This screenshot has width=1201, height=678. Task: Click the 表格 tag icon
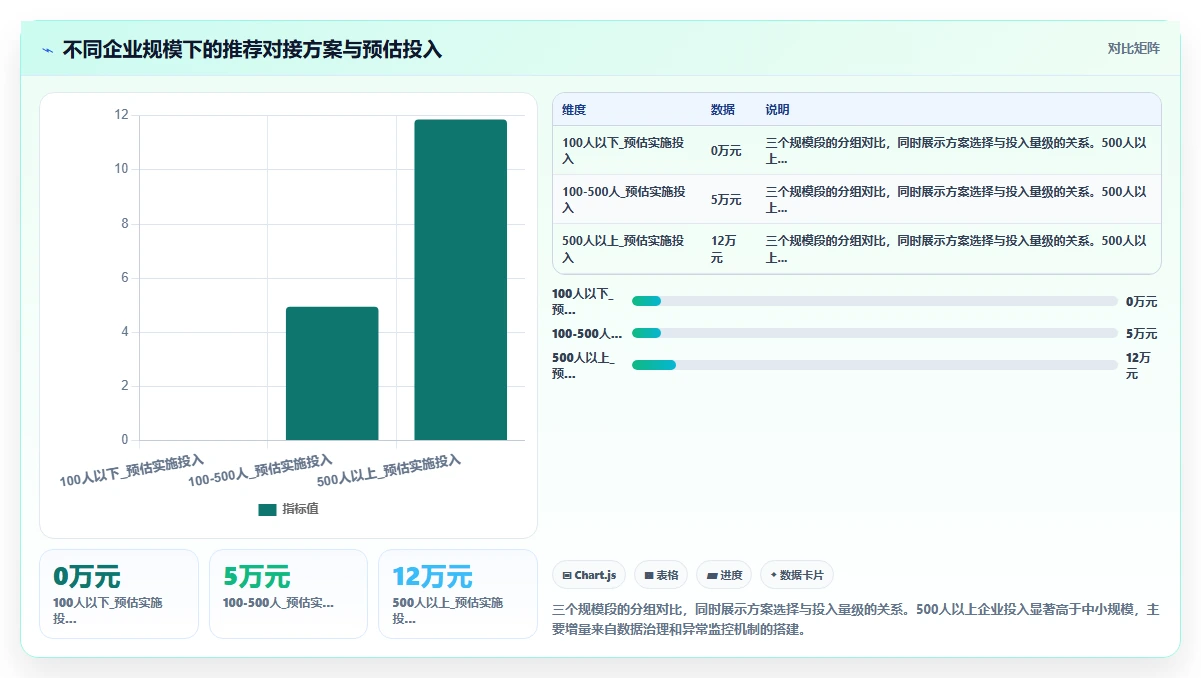pyautogui.click(x=649, y=576)
